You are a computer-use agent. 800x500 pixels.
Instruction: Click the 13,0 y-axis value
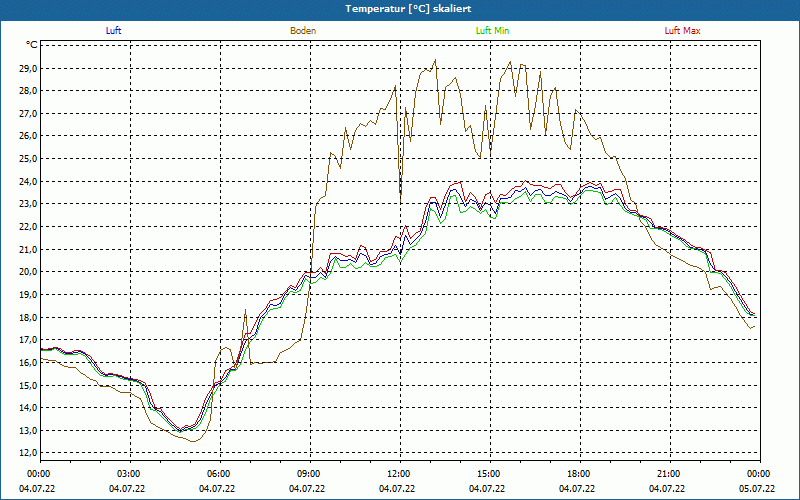29,431
